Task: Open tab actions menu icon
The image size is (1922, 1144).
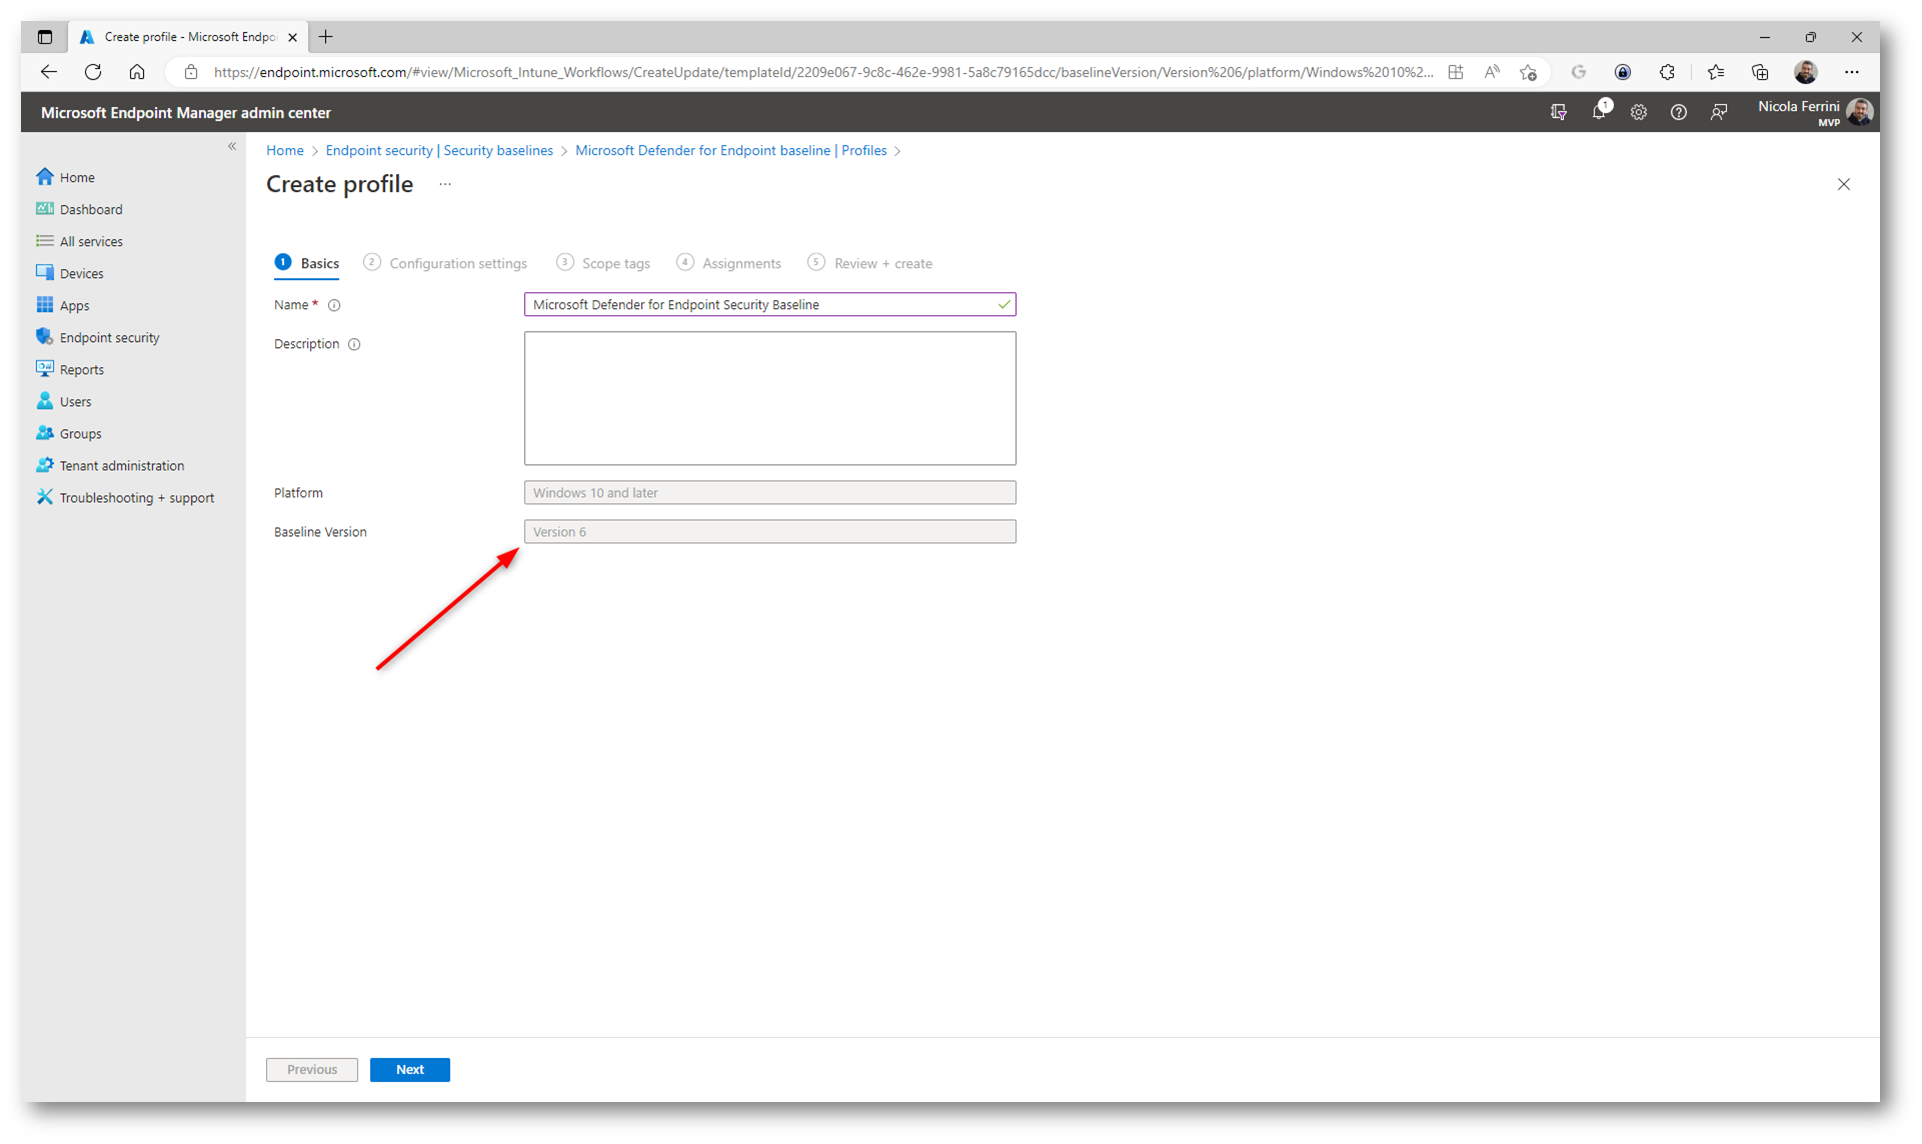Action: (x=45, y=37)
